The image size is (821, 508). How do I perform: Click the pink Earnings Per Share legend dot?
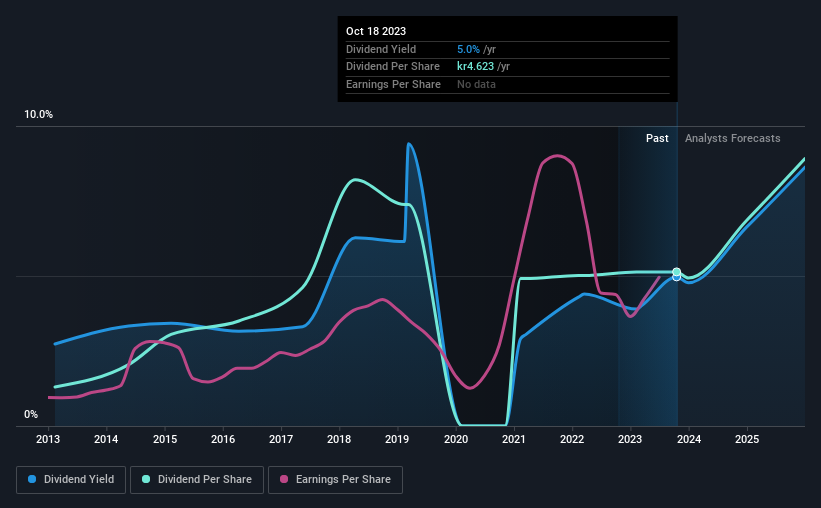pyautogui.click(x=284, y=479)
